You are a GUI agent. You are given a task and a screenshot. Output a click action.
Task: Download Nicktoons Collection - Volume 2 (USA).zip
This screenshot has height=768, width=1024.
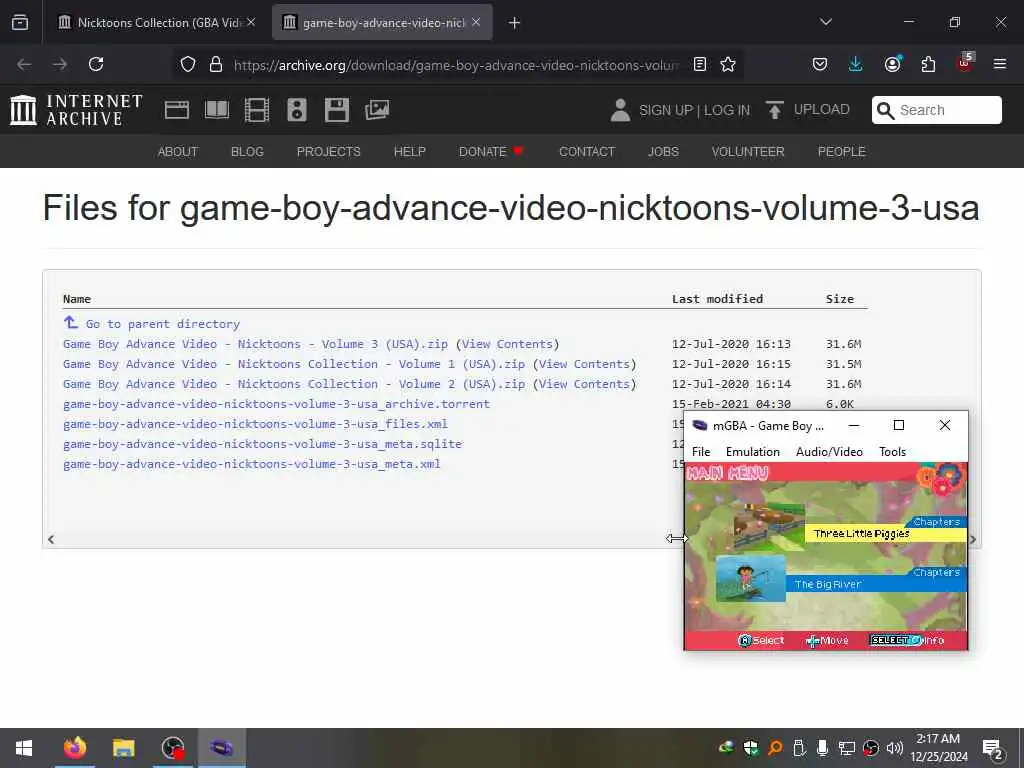[294, 384]
